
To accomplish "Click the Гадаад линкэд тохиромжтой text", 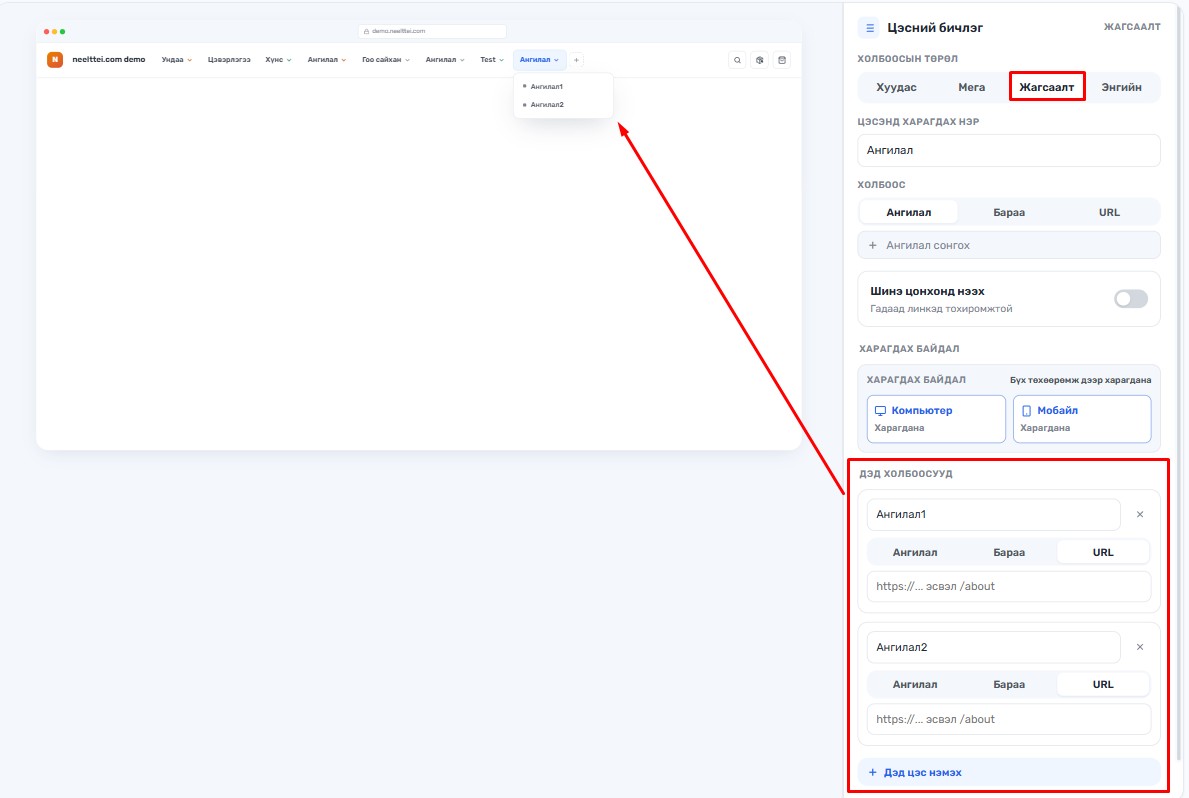I will [941, 309].
